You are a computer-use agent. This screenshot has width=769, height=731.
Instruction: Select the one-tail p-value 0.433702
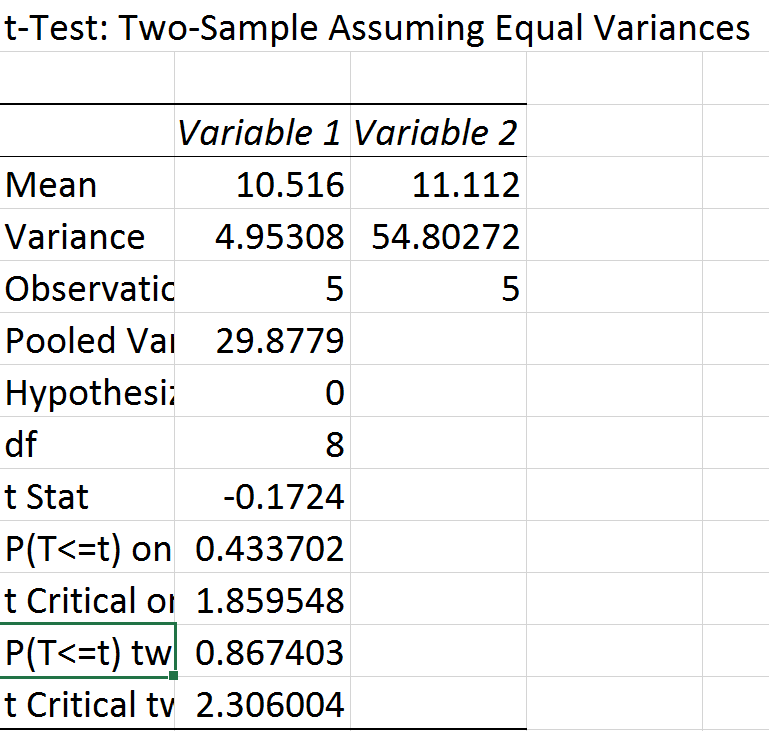click(x=262, y=549)
